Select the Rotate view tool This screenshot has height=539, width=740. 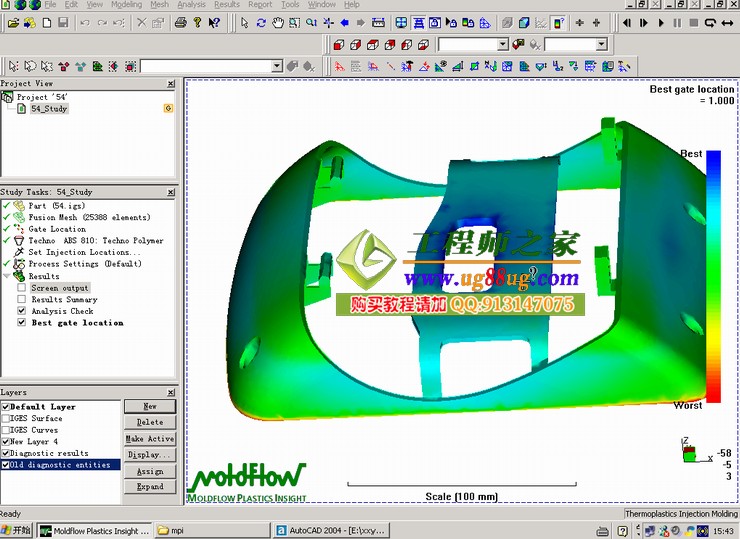tap(261, 23)
